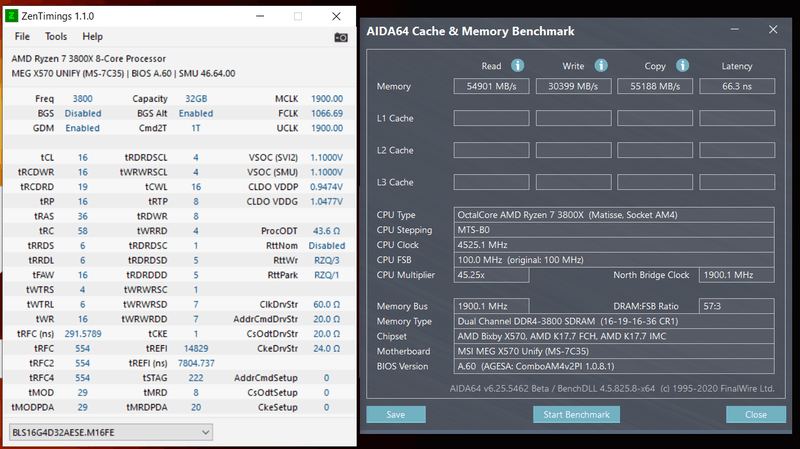Screen dimensions: 800x449
Task: Click the tRC value 58
Action: coord(83,231)
